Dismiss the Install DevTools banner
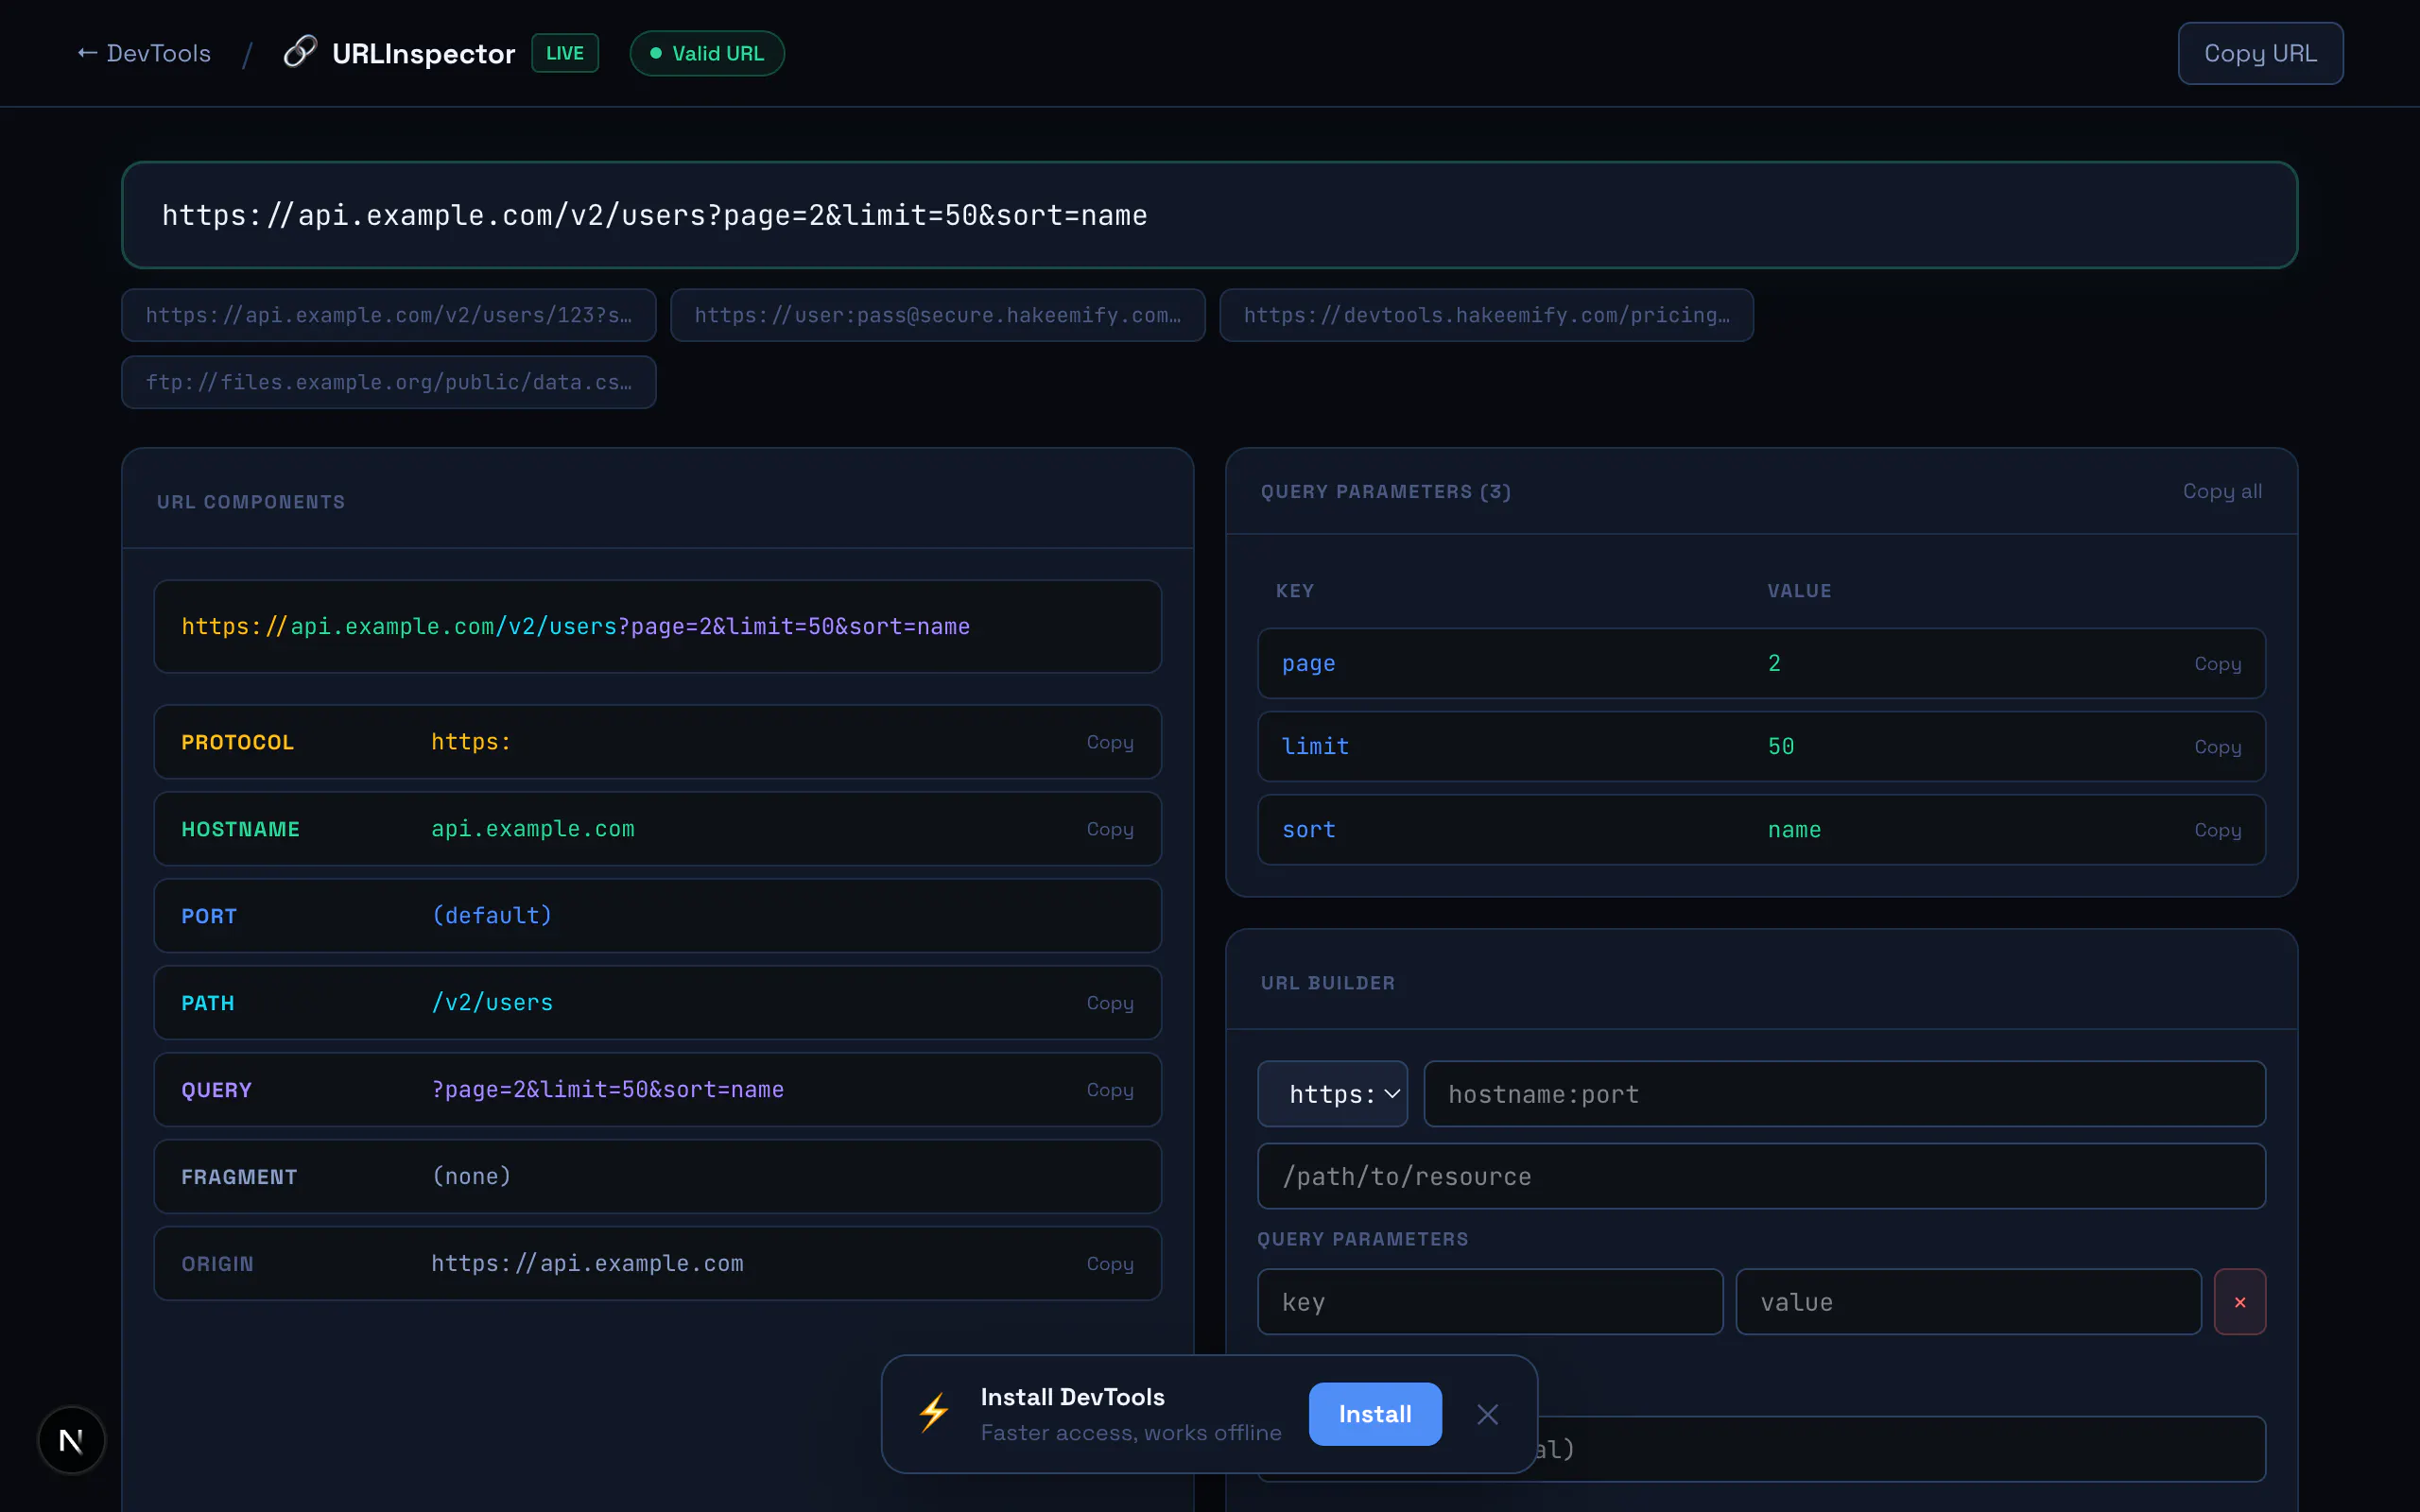This screenshot has width=2420, height=1512. 1487,1413
